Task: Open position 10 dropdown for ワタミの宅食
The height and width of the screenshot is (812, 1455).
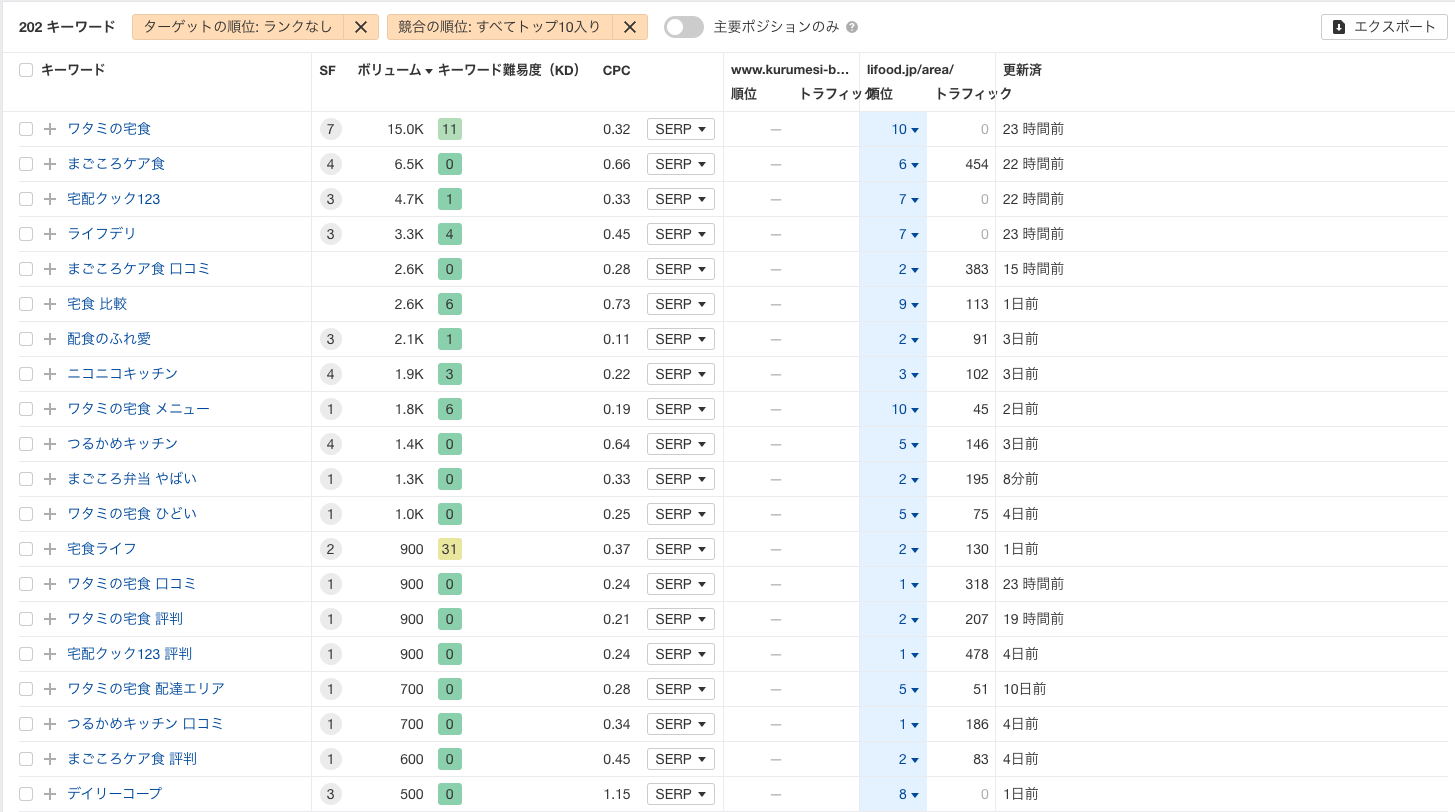Action: (905, 128)
